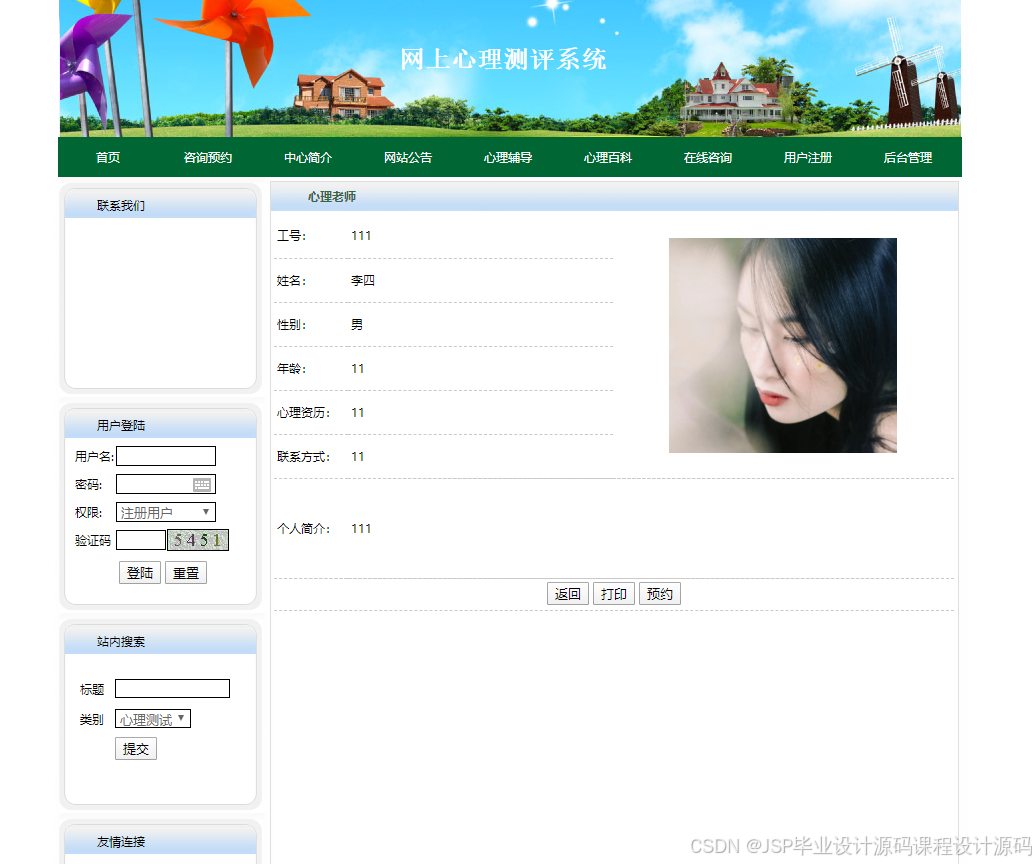This screenshot has width=1036, height=864.
Task: Click the 用户登陆 panel heading
Action: pos(121,425)
